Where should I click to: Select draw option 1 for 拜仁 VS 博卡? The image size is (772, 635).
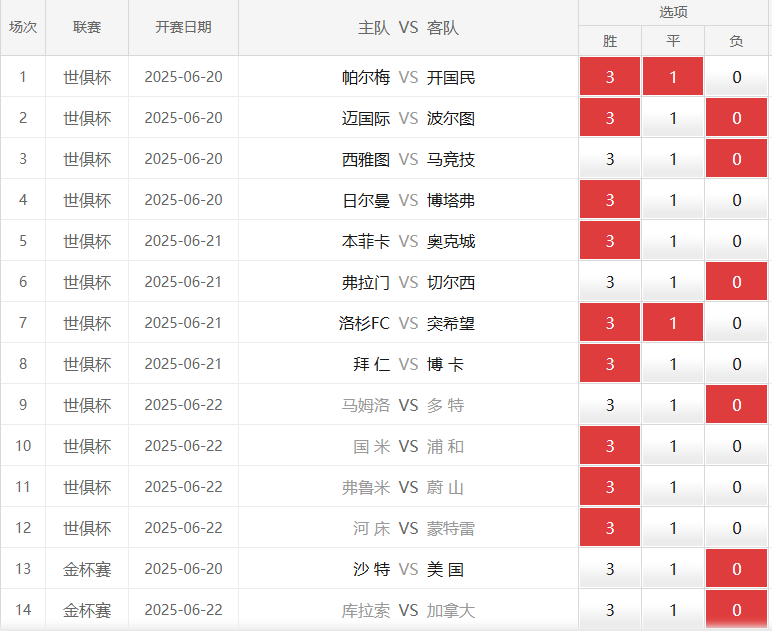point(673,363)
